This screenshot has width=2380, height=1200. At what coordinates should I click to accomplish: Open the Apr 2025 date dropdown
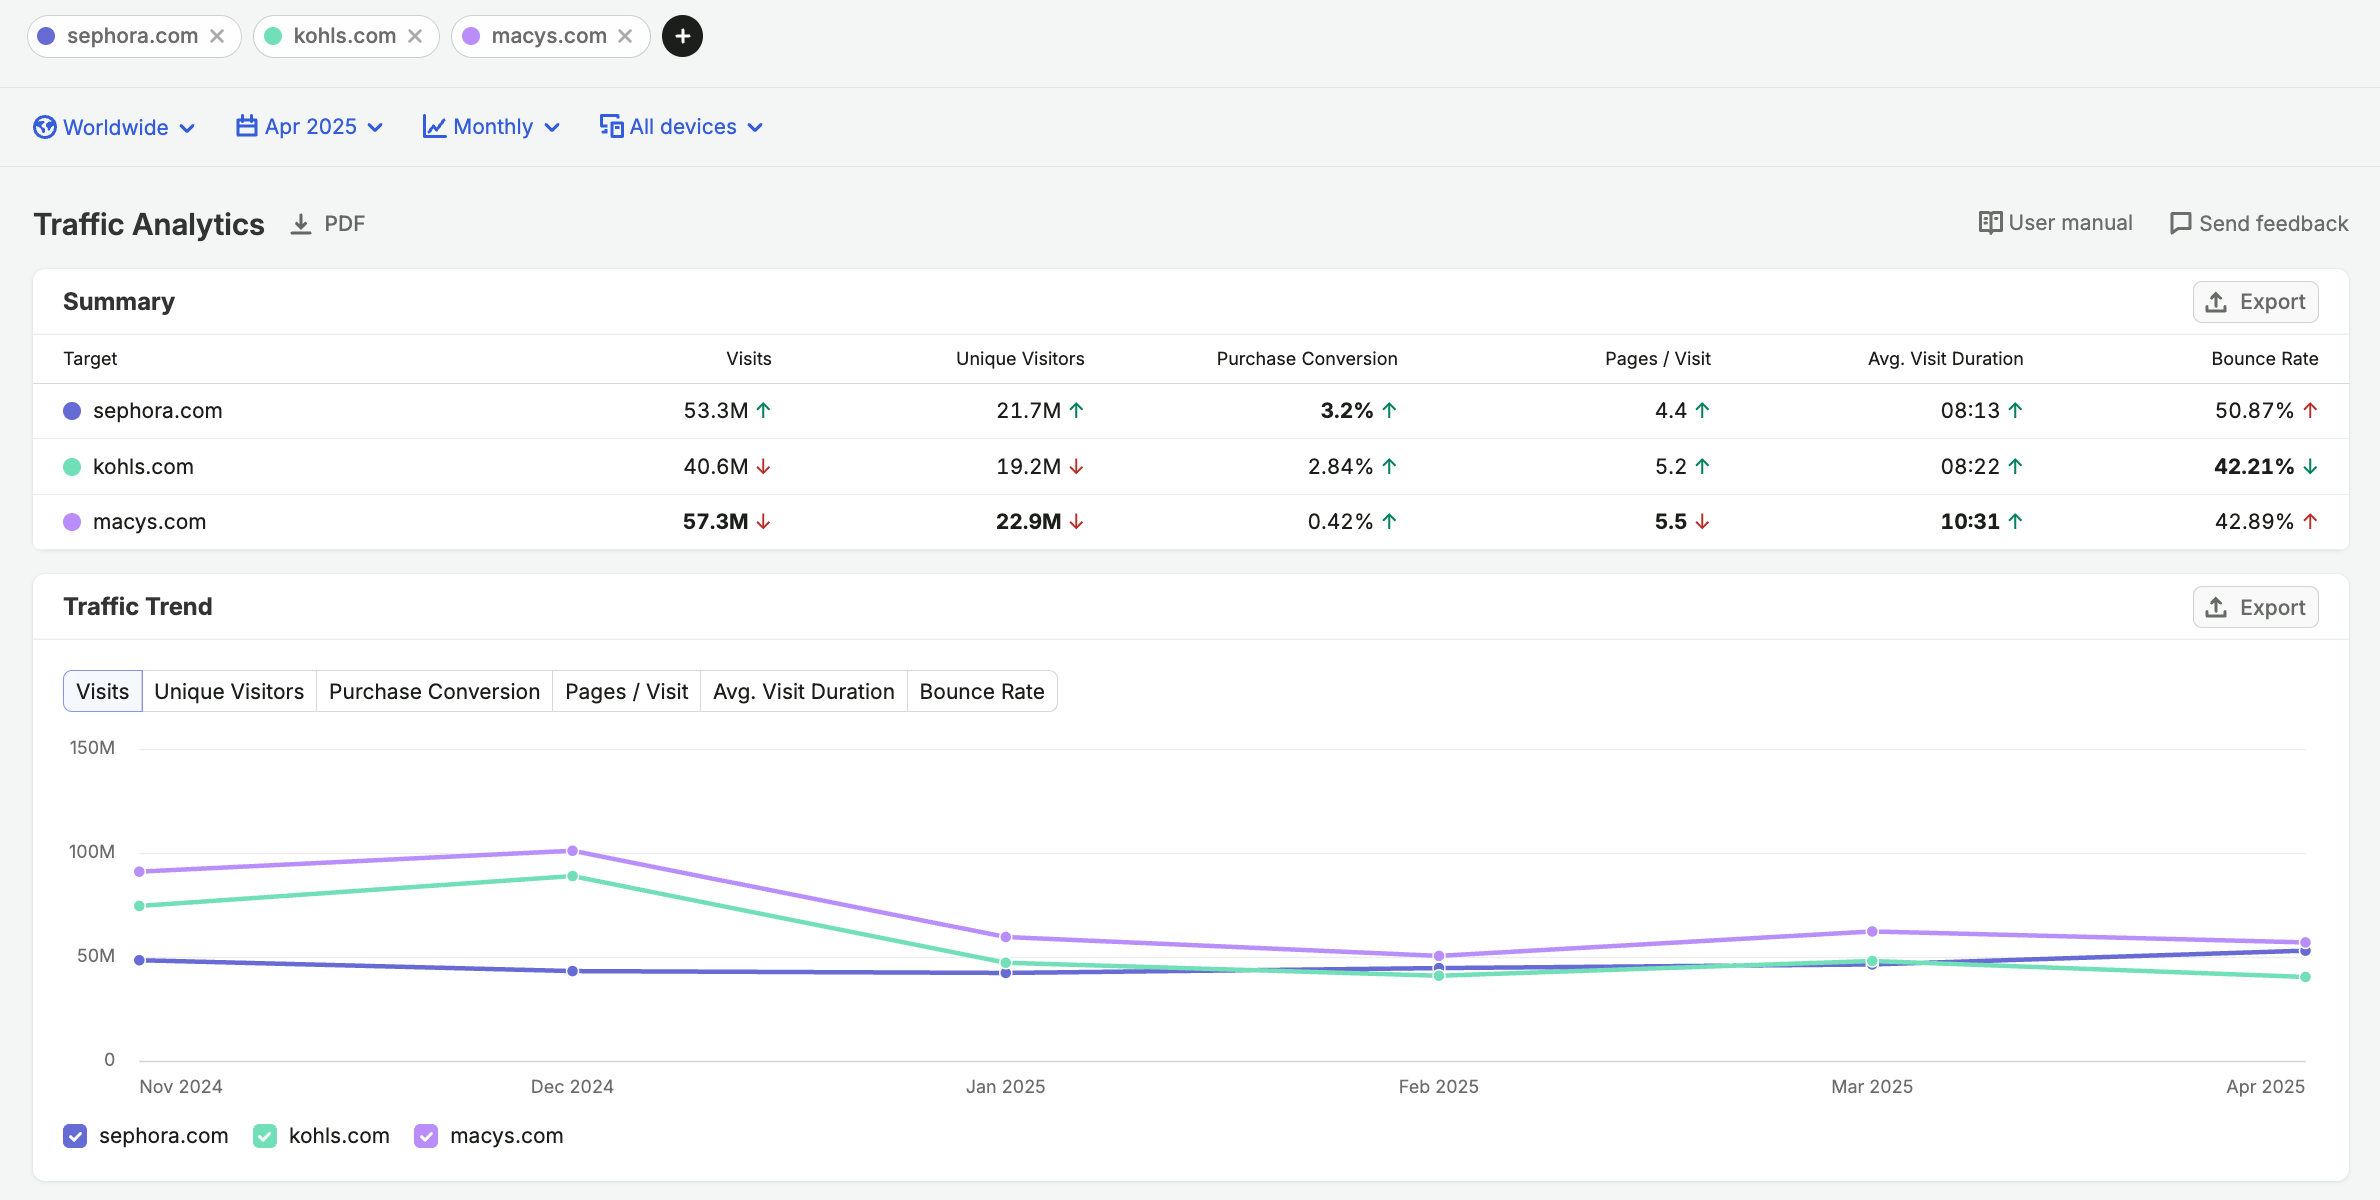pyautogui.click(x=309, y=127)
